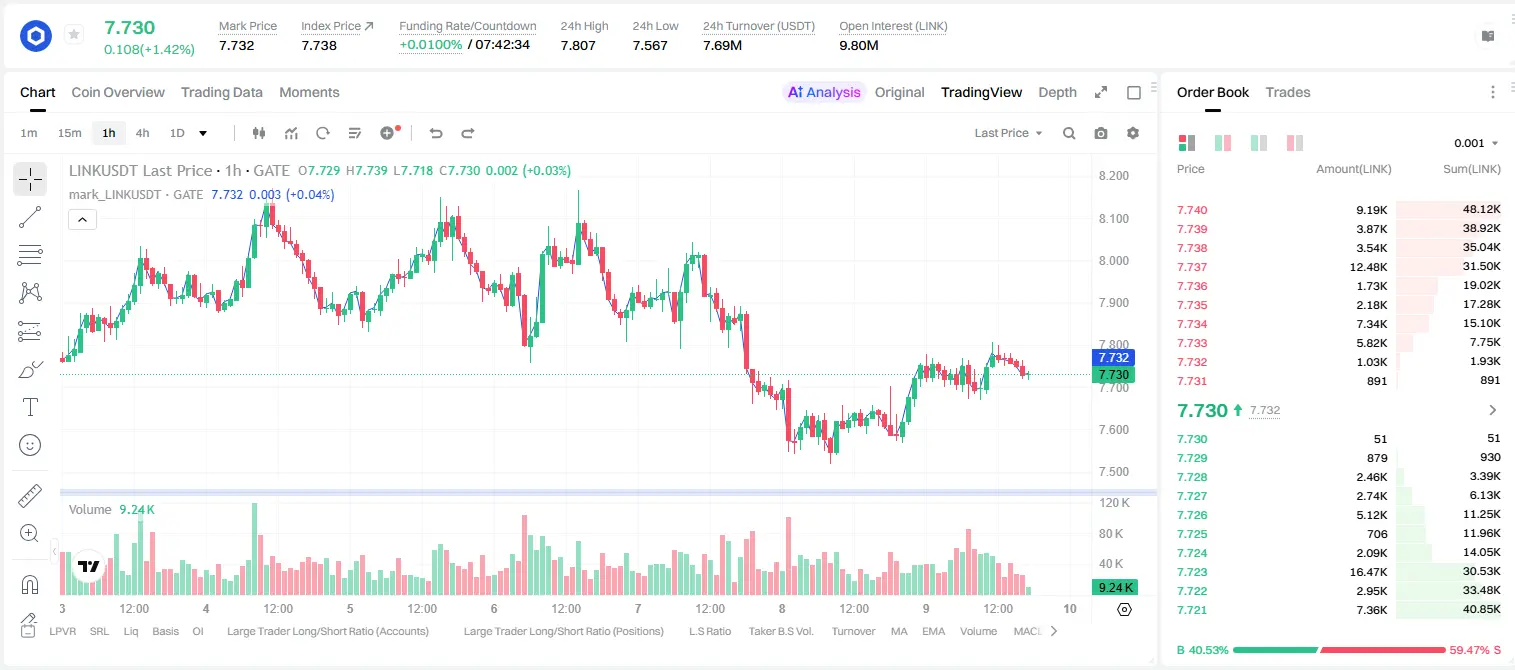Undo the last chart action
Screen dimensions: 1515x670
point(436,133)
